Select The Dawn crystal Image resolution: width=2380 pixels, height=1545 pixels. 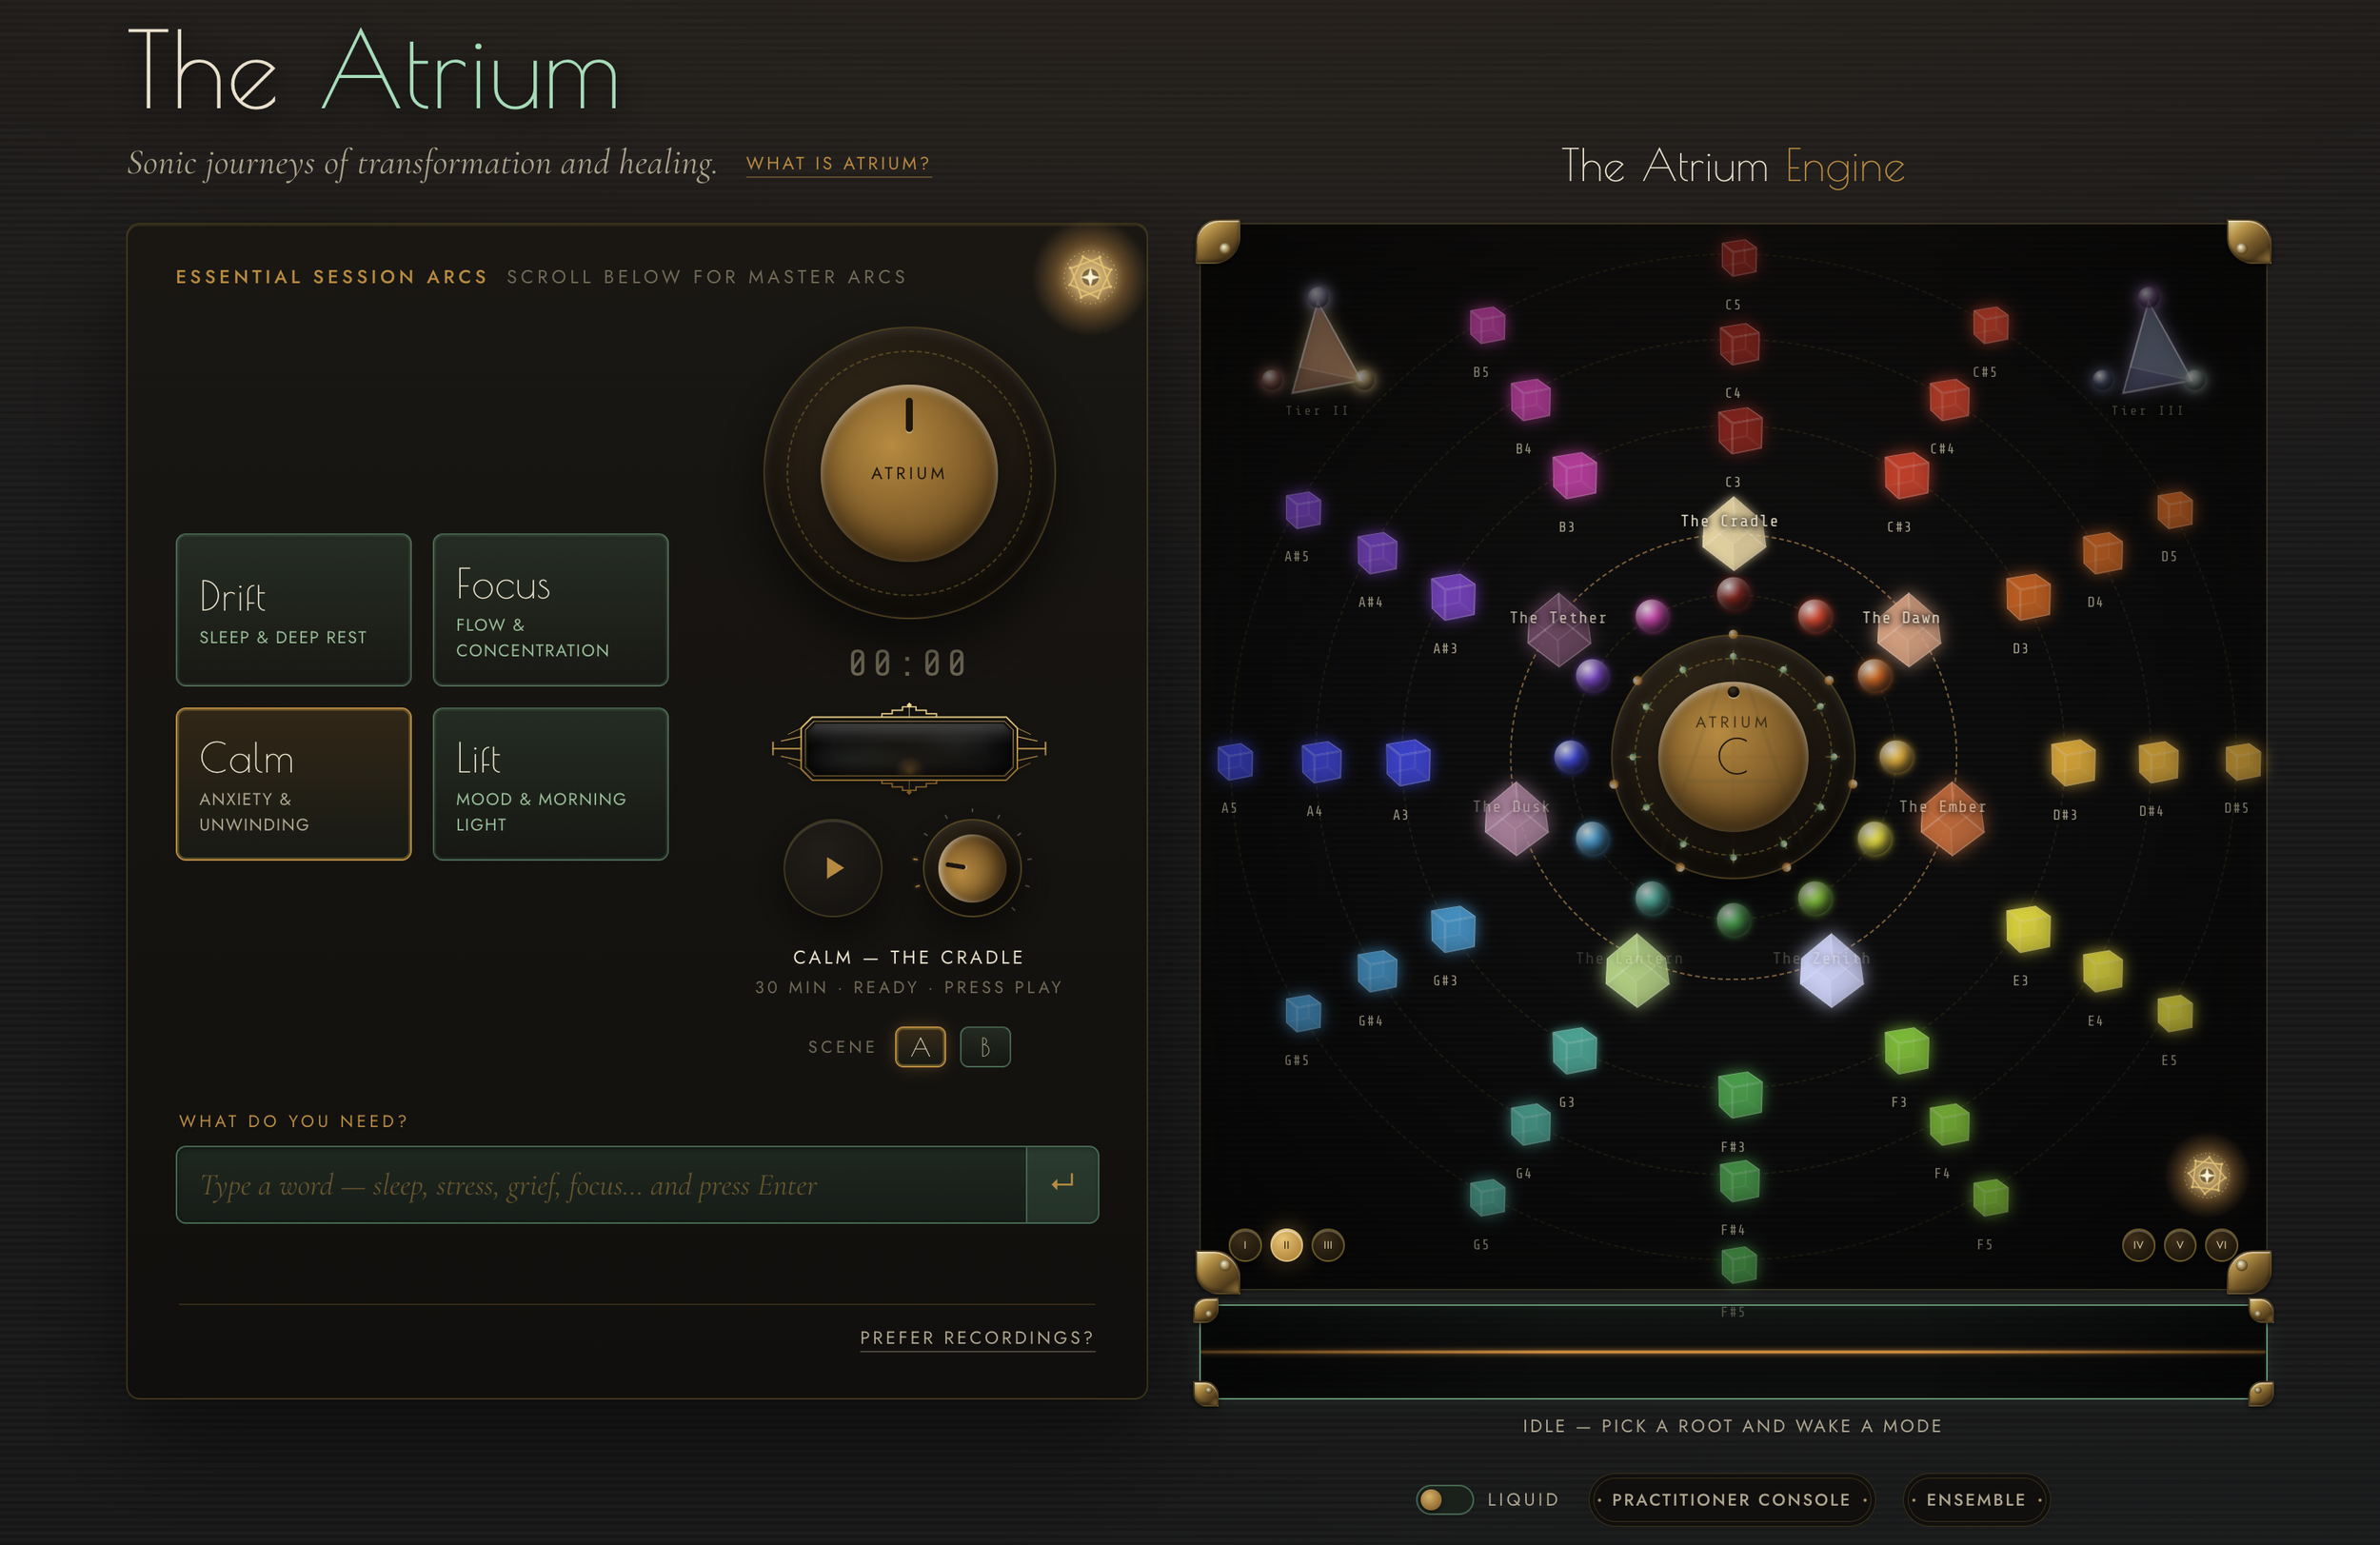tap(1908, 630)
